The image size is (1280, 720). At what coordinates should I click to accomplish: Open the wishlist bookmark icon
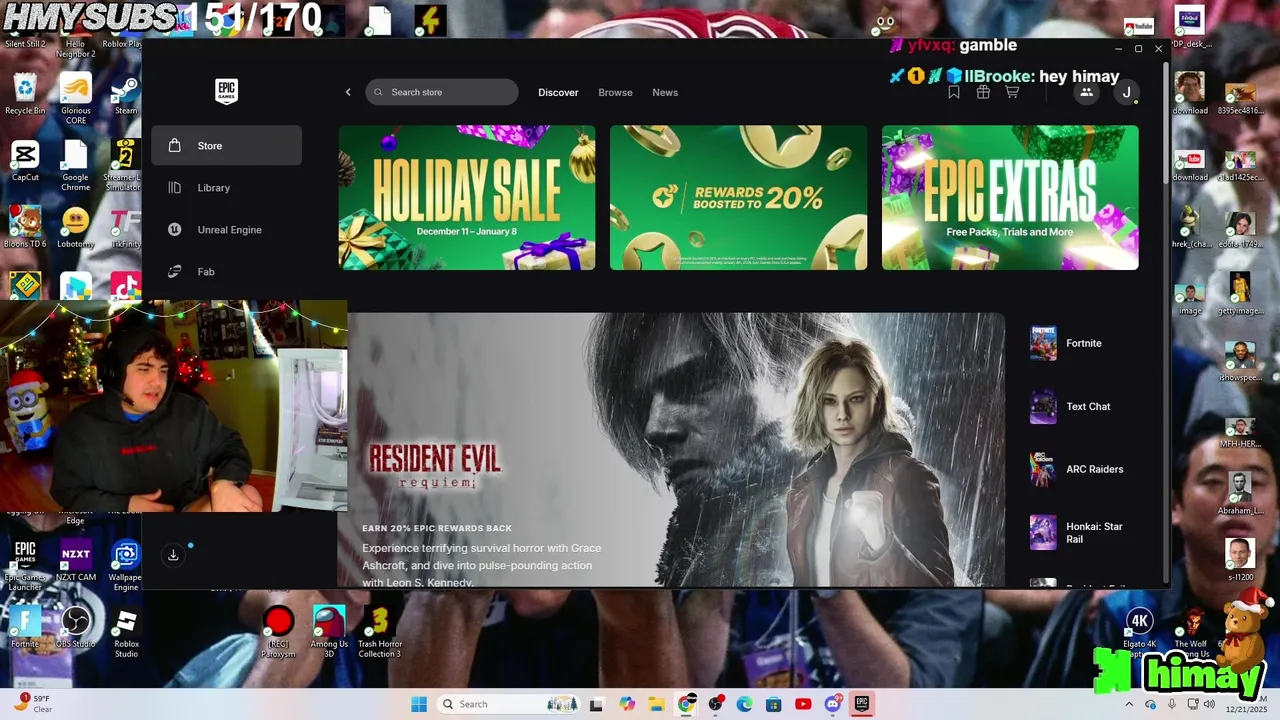pyautogui.click(x=954, y=92)
